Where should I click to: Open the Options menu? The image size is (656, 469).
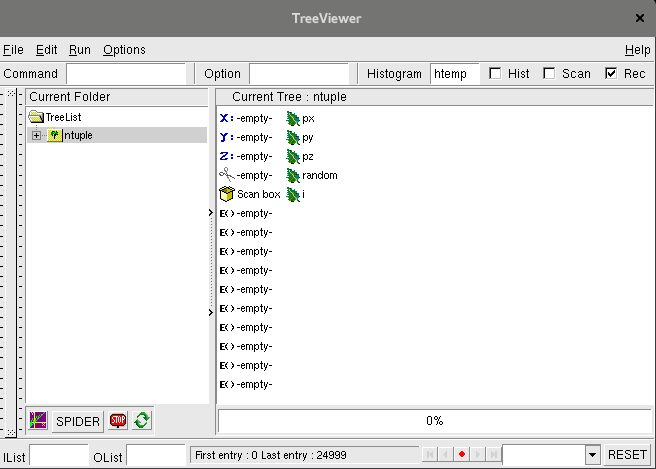124,50
